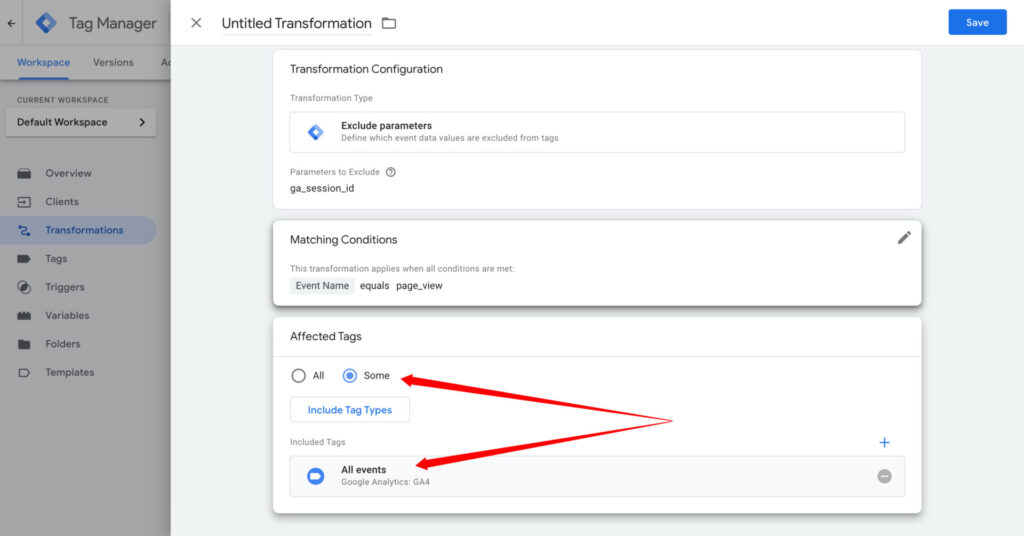Select the Some radio button

pyautogui.click(x=350, y=376)
